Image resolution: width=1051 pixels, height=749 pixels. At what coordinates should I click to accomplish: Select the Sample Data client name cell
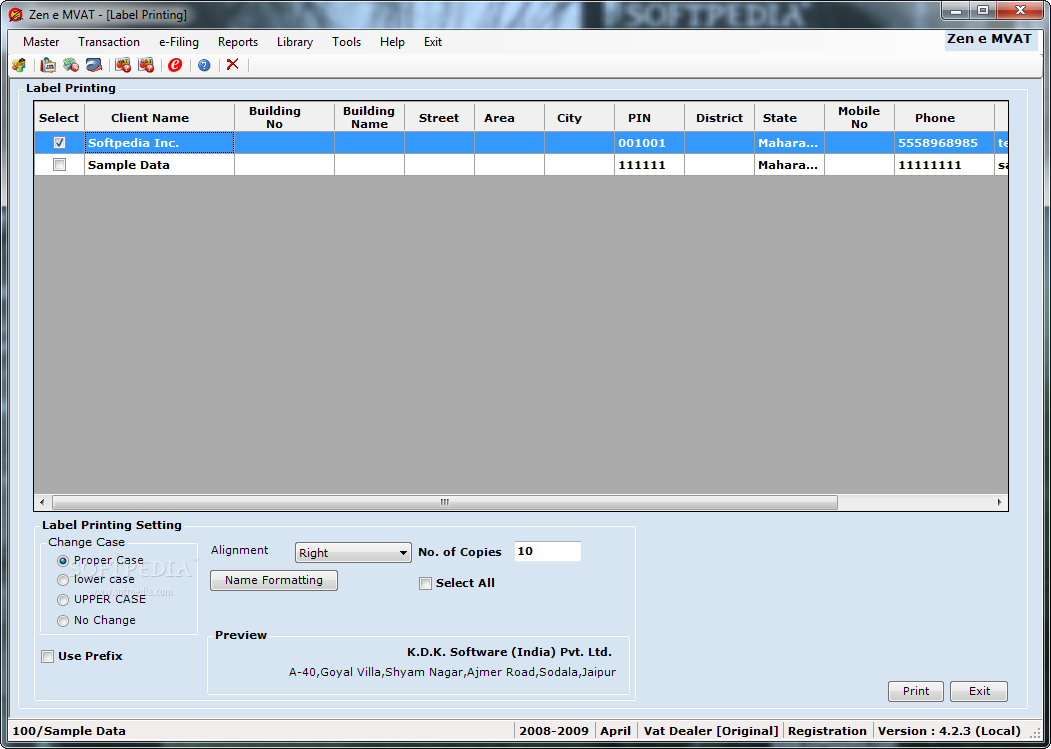pyautogui.click(x=160, y=165)
